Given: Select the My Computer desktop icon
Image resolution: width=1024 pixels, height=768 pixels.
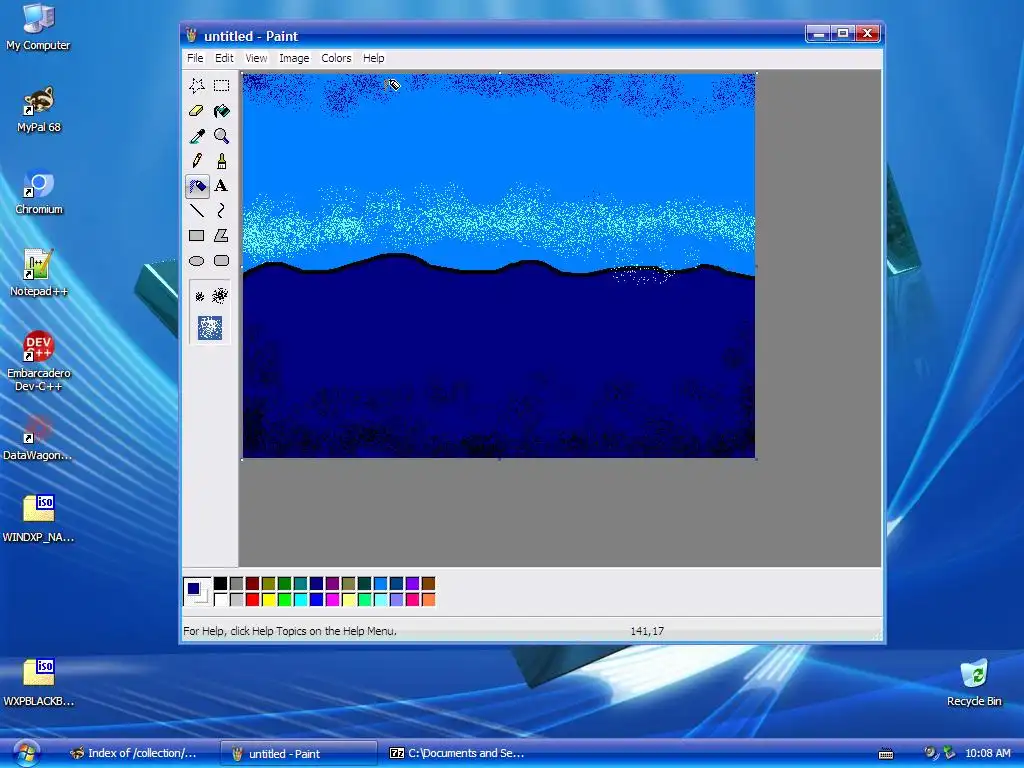Looking at the screenshot, I should (x=38, y=27).
